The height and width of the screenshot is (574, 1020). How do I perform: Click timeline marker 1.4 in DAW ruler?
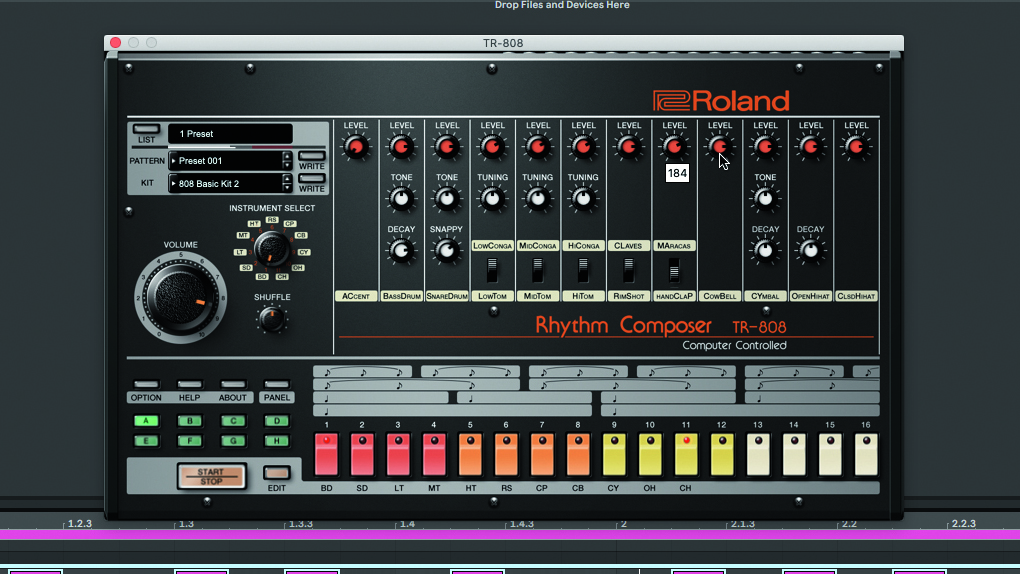(407, 523)
